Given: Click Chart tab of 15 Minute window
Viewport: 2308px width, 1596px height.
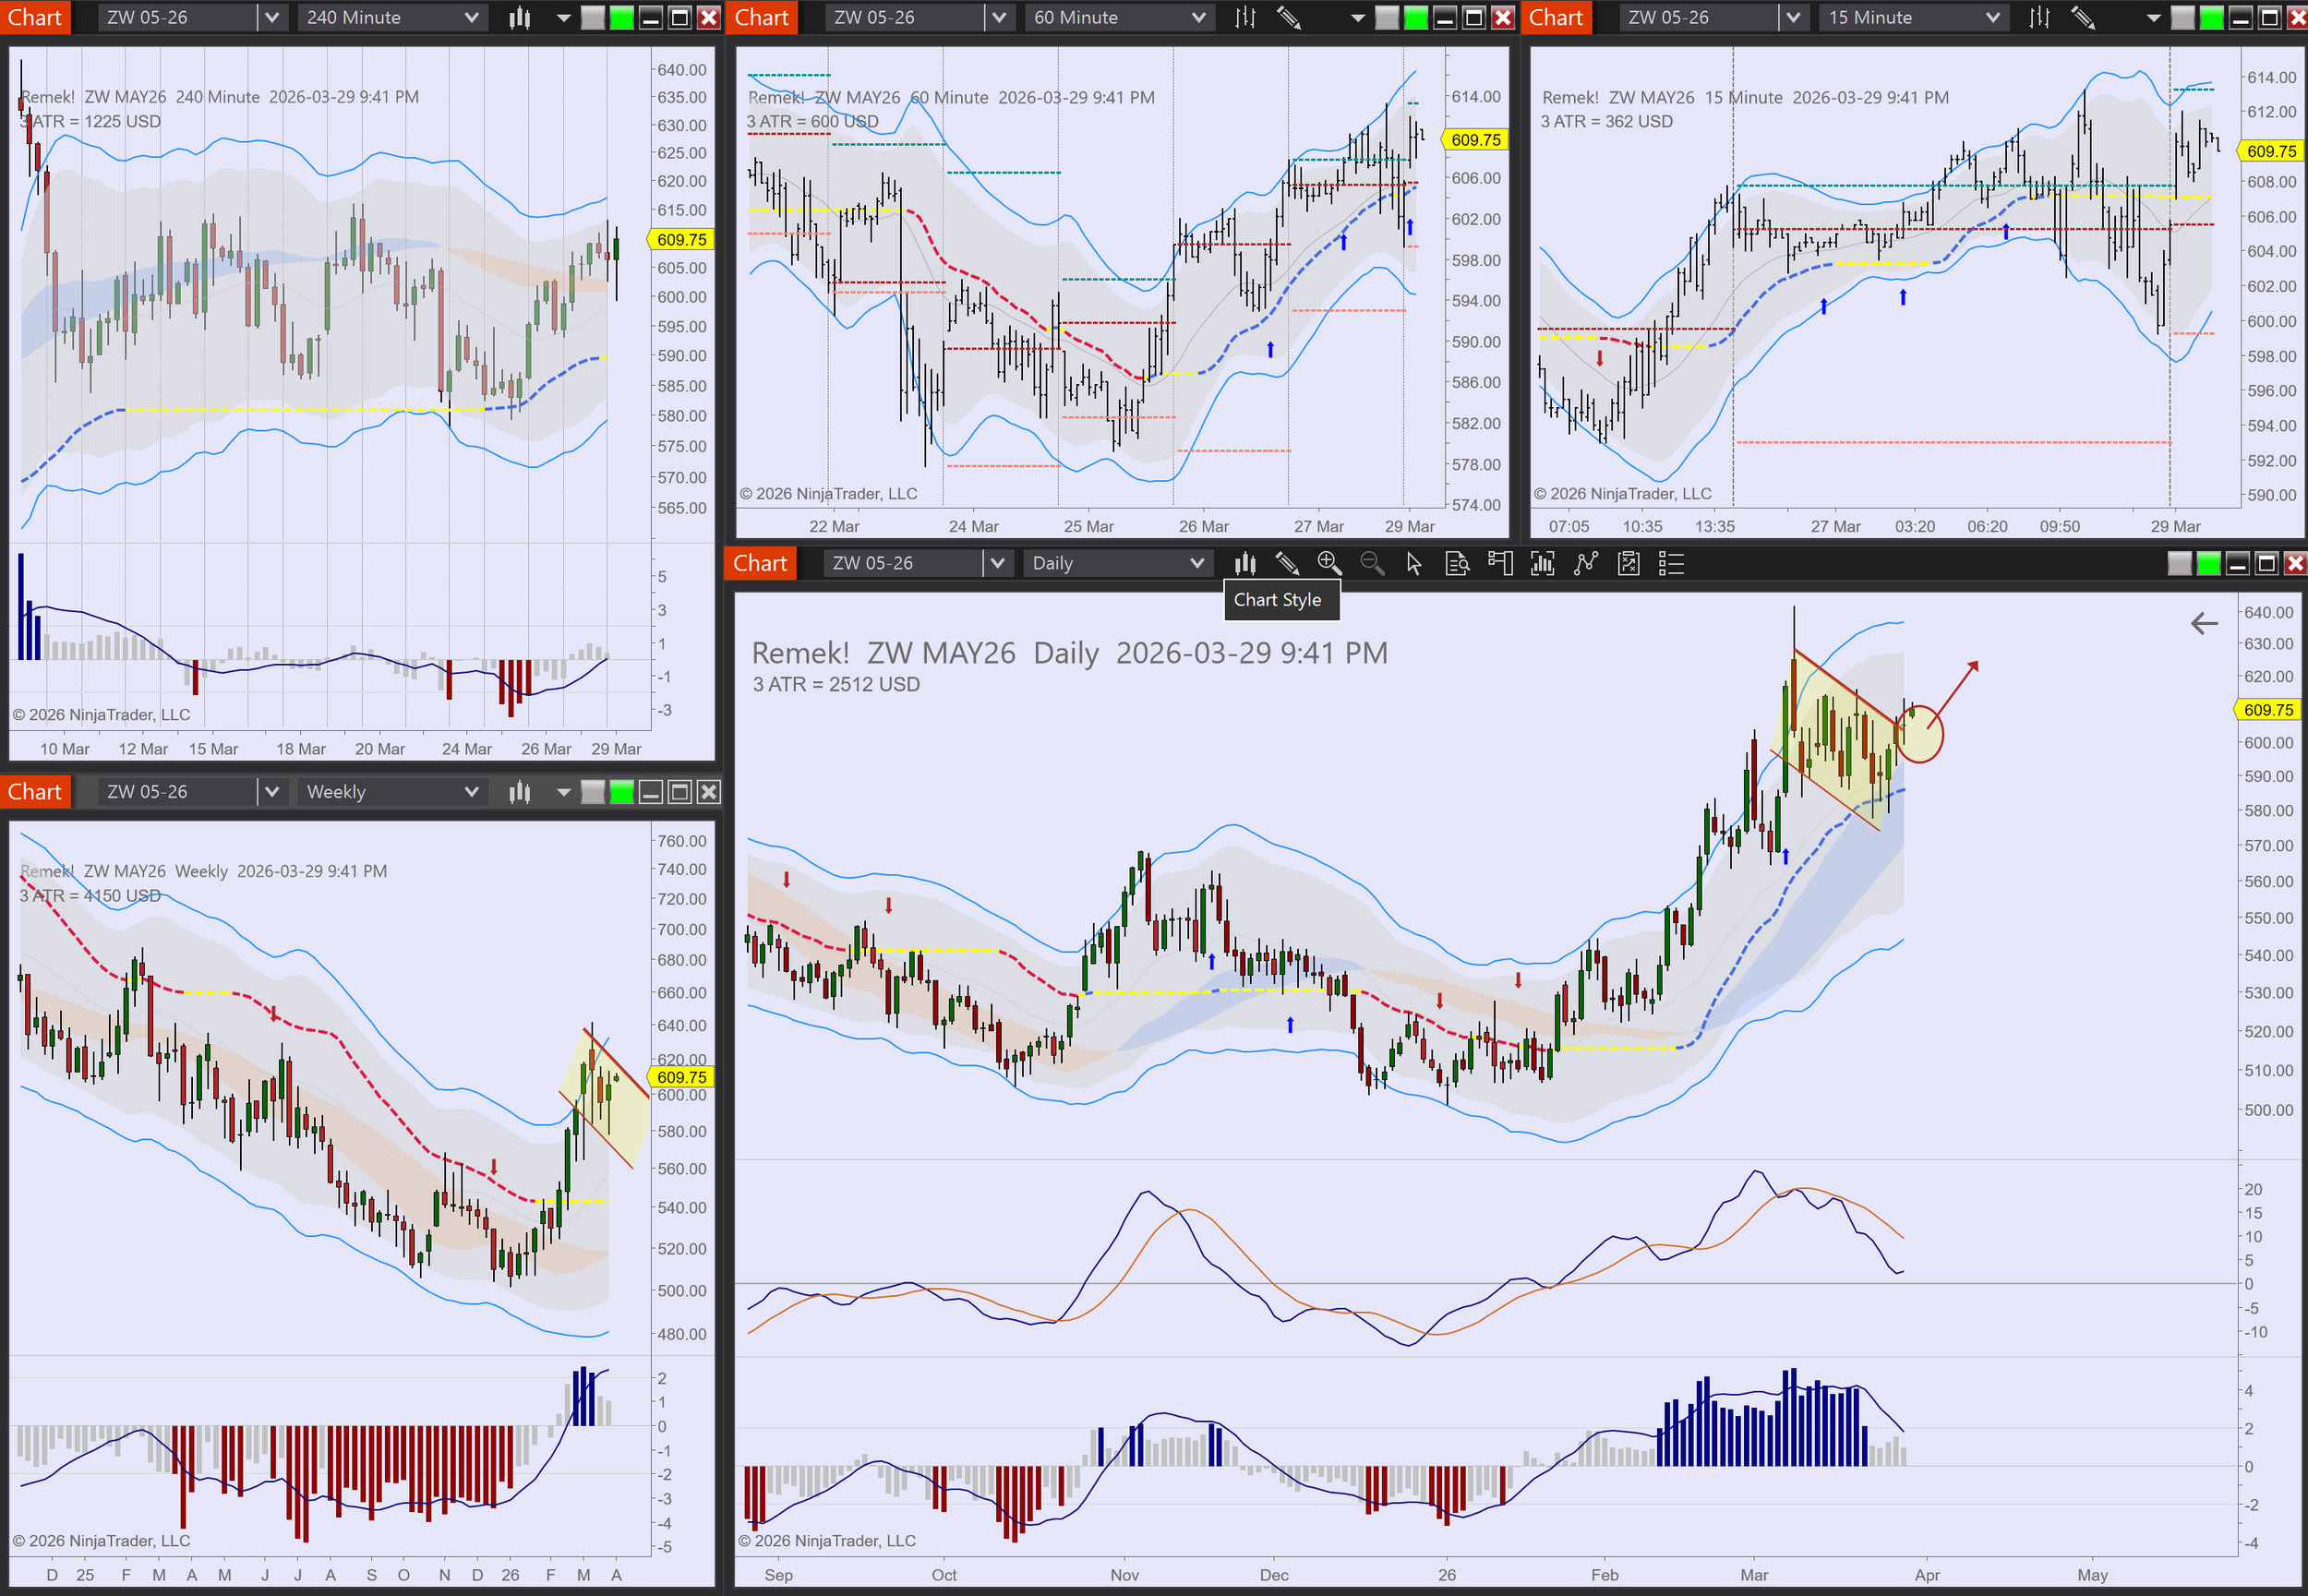Looking at the screenshot, I should point(1555,18).
